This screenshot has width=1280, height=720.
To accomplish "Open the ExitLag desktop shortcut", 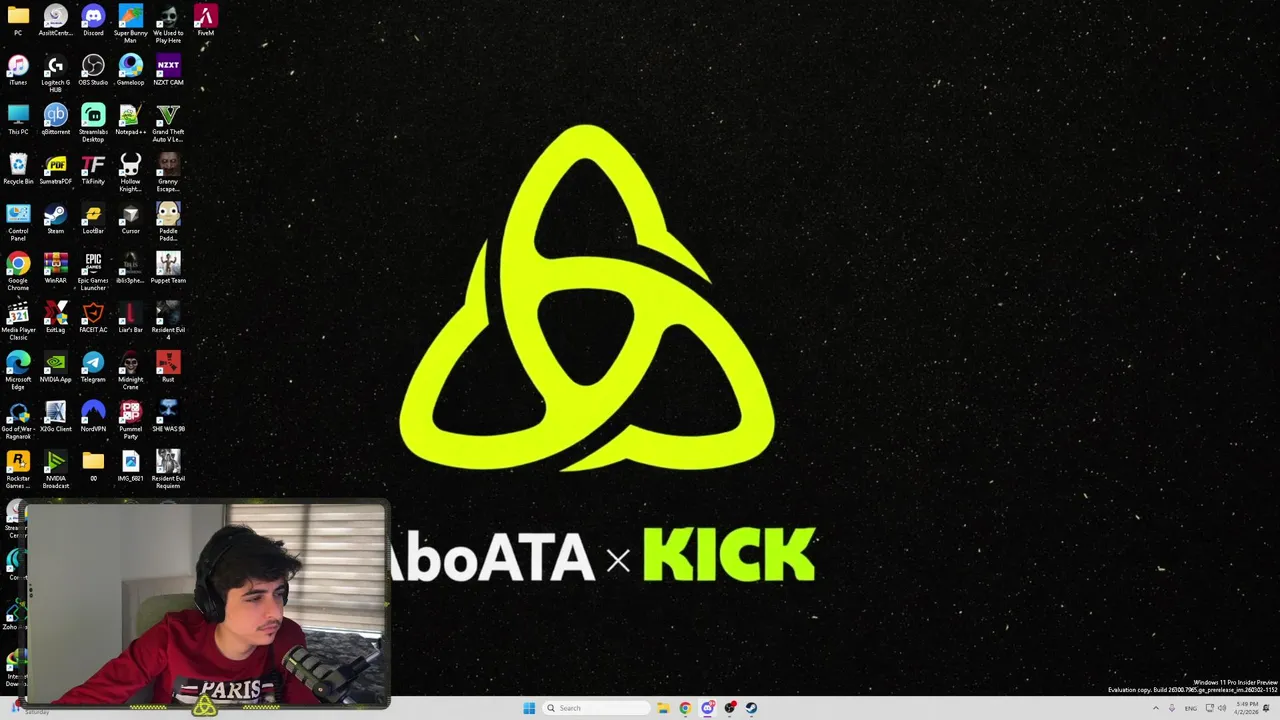I will (55, 317).
